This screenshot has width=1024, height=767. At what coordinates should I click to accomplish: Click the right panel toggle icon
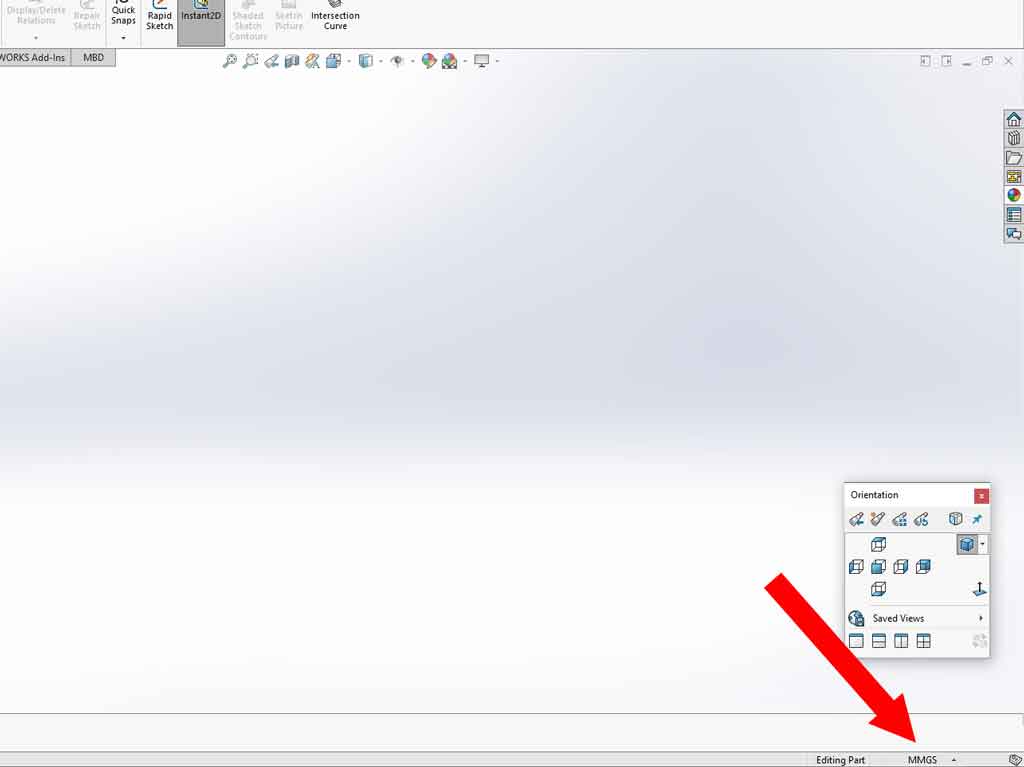[x=946, y=61]
